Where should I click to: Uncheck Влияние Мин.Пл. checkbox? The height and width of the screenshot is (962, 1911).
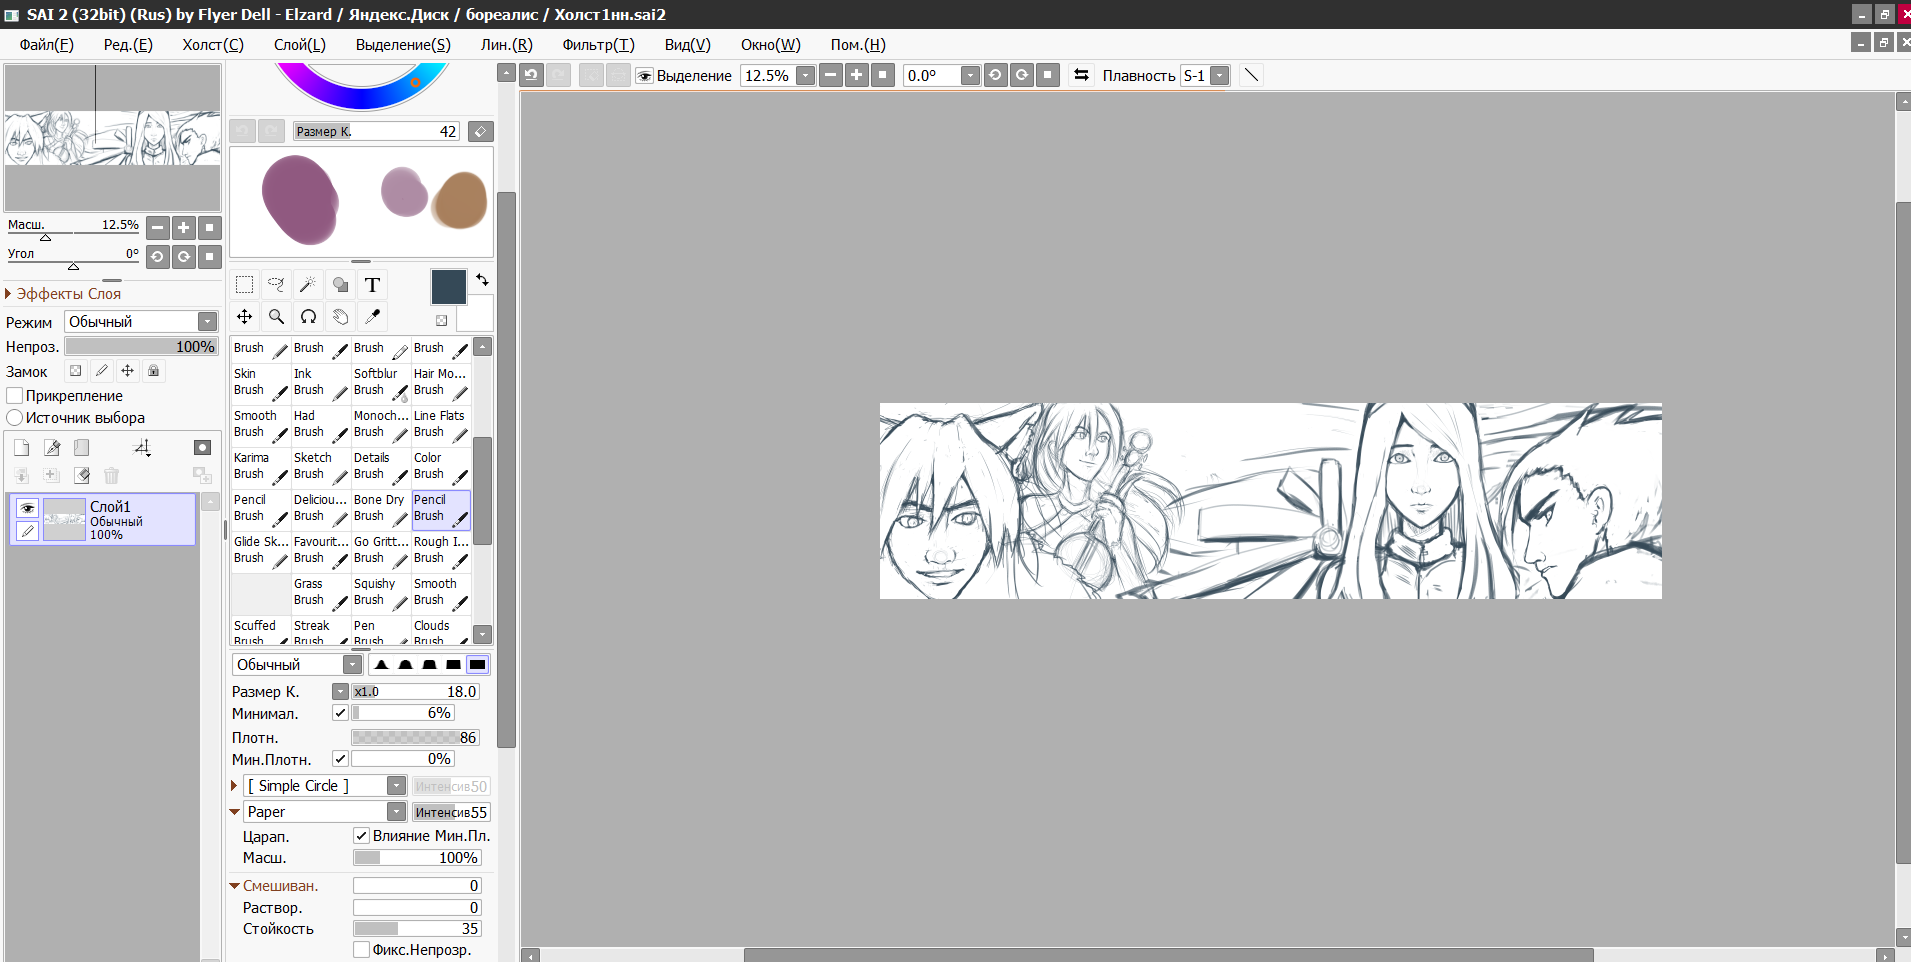(x=361, y=836)
